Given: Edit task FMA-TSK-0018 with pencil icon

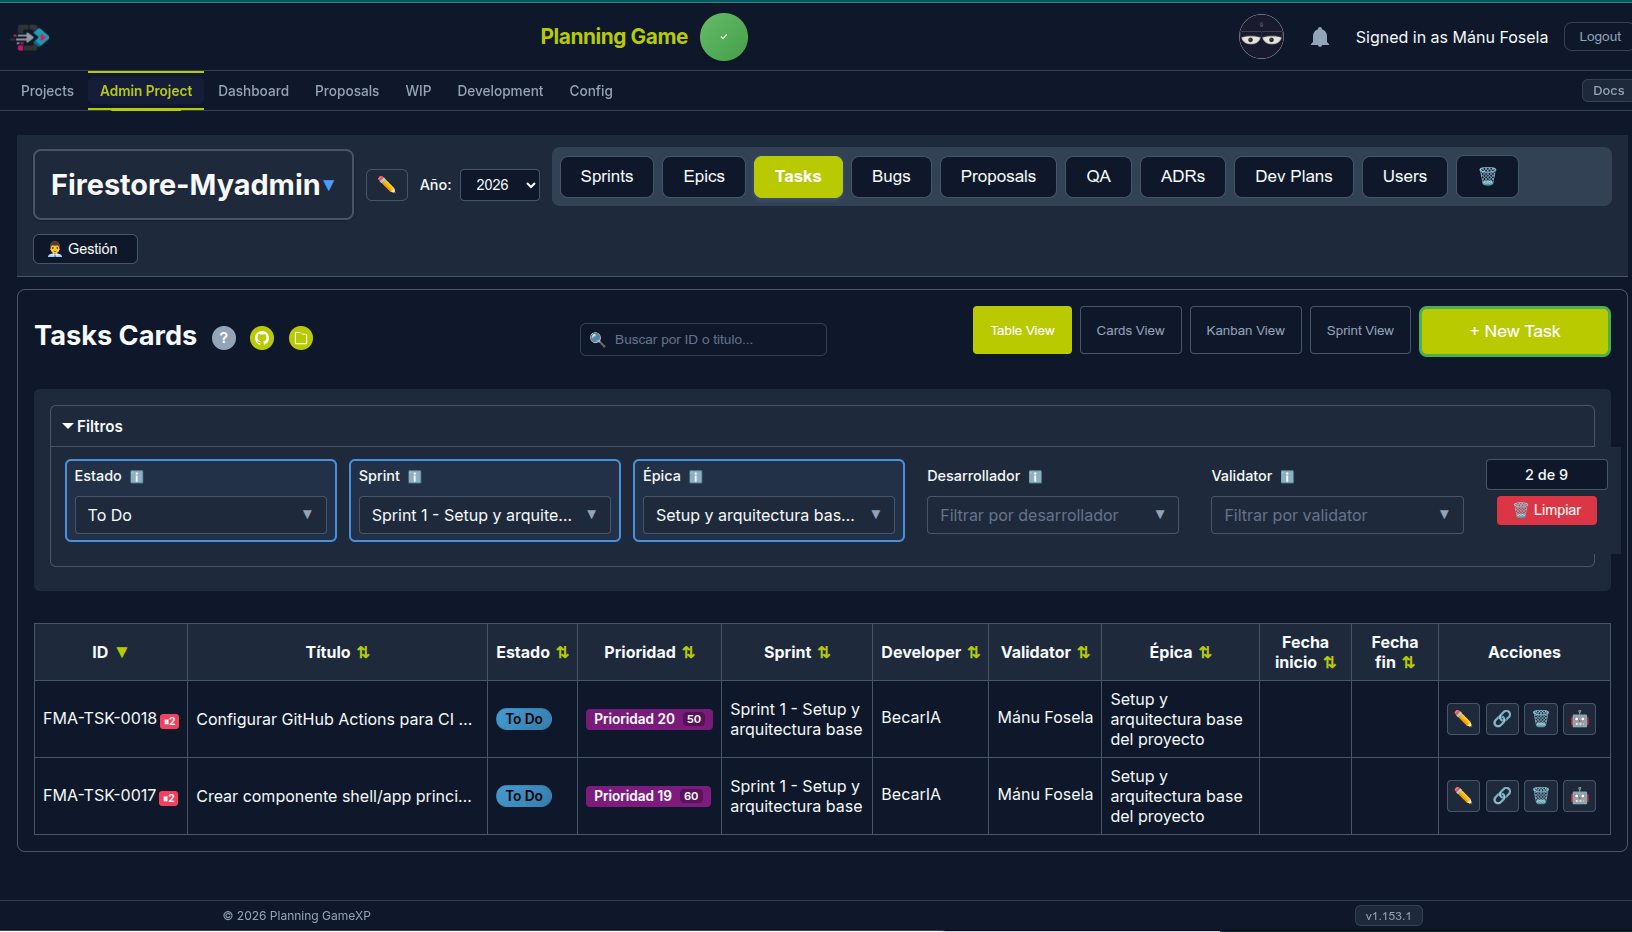Looking at the screenshot, I should click(1463, 719).
